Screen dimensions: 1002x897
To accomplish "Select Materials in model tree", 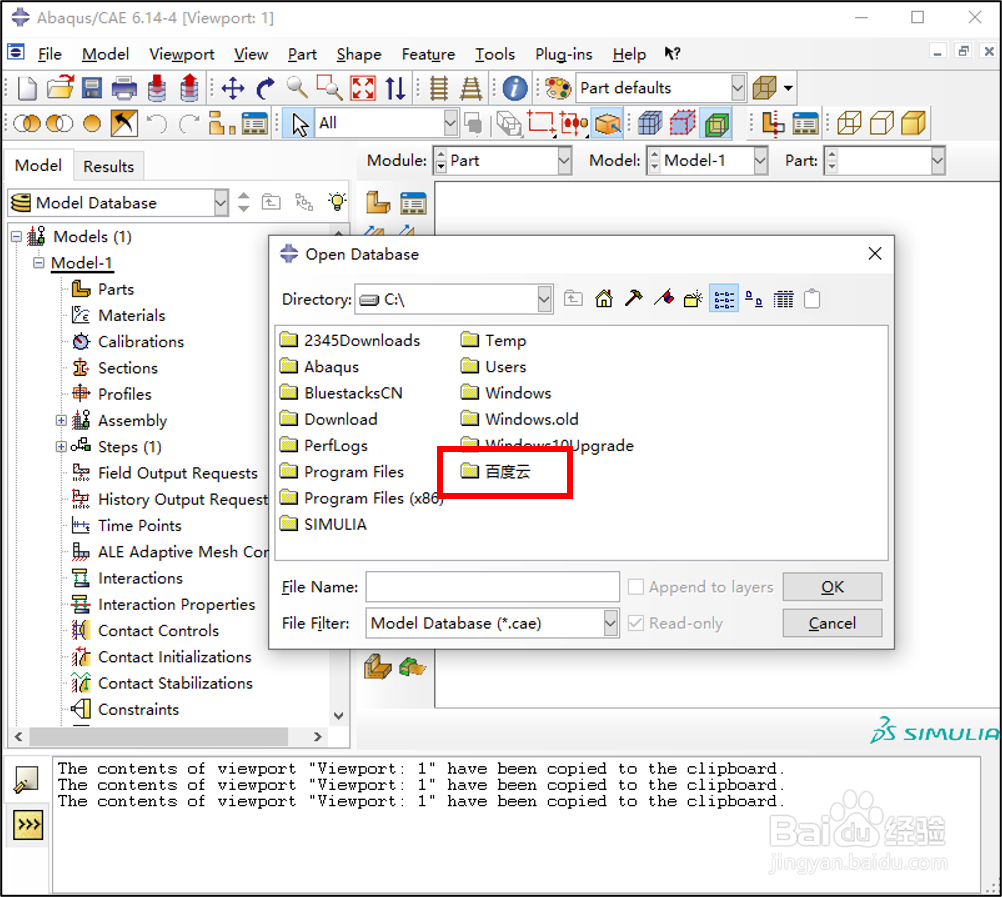I will (x=119, y=315).
